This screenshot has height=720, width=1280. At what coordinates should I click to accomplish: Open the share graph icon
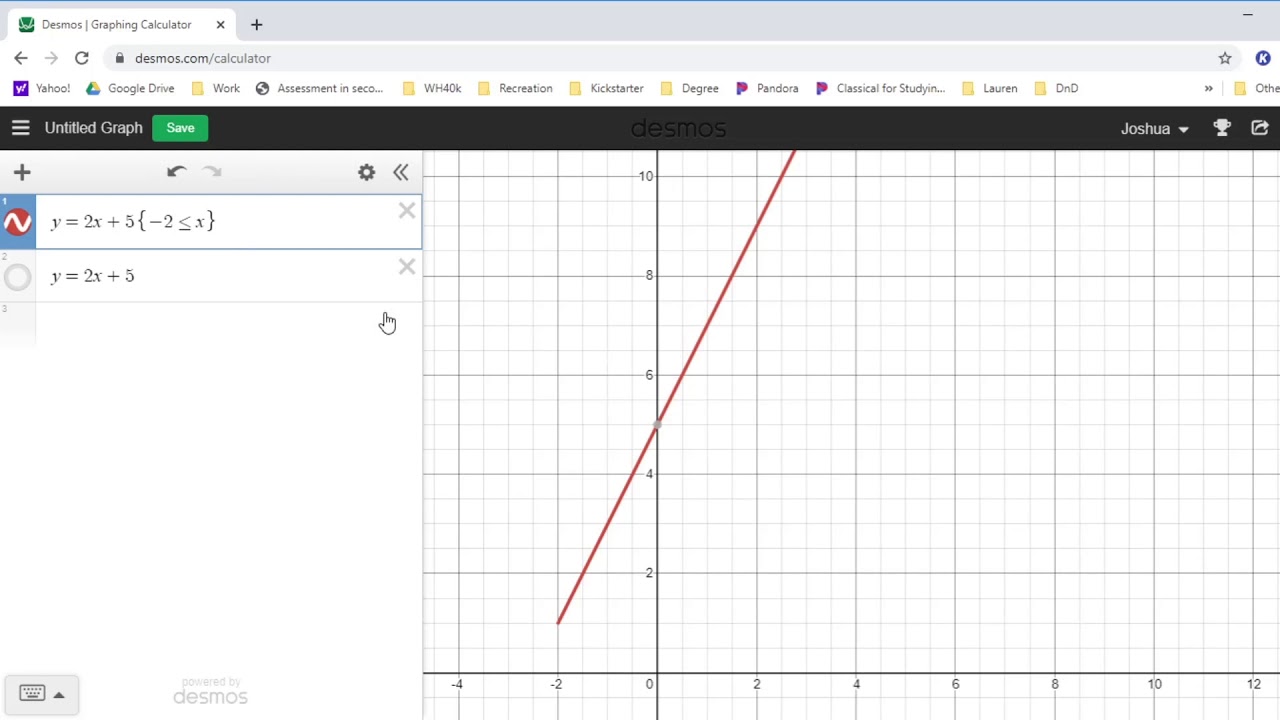coord(1260,128)
